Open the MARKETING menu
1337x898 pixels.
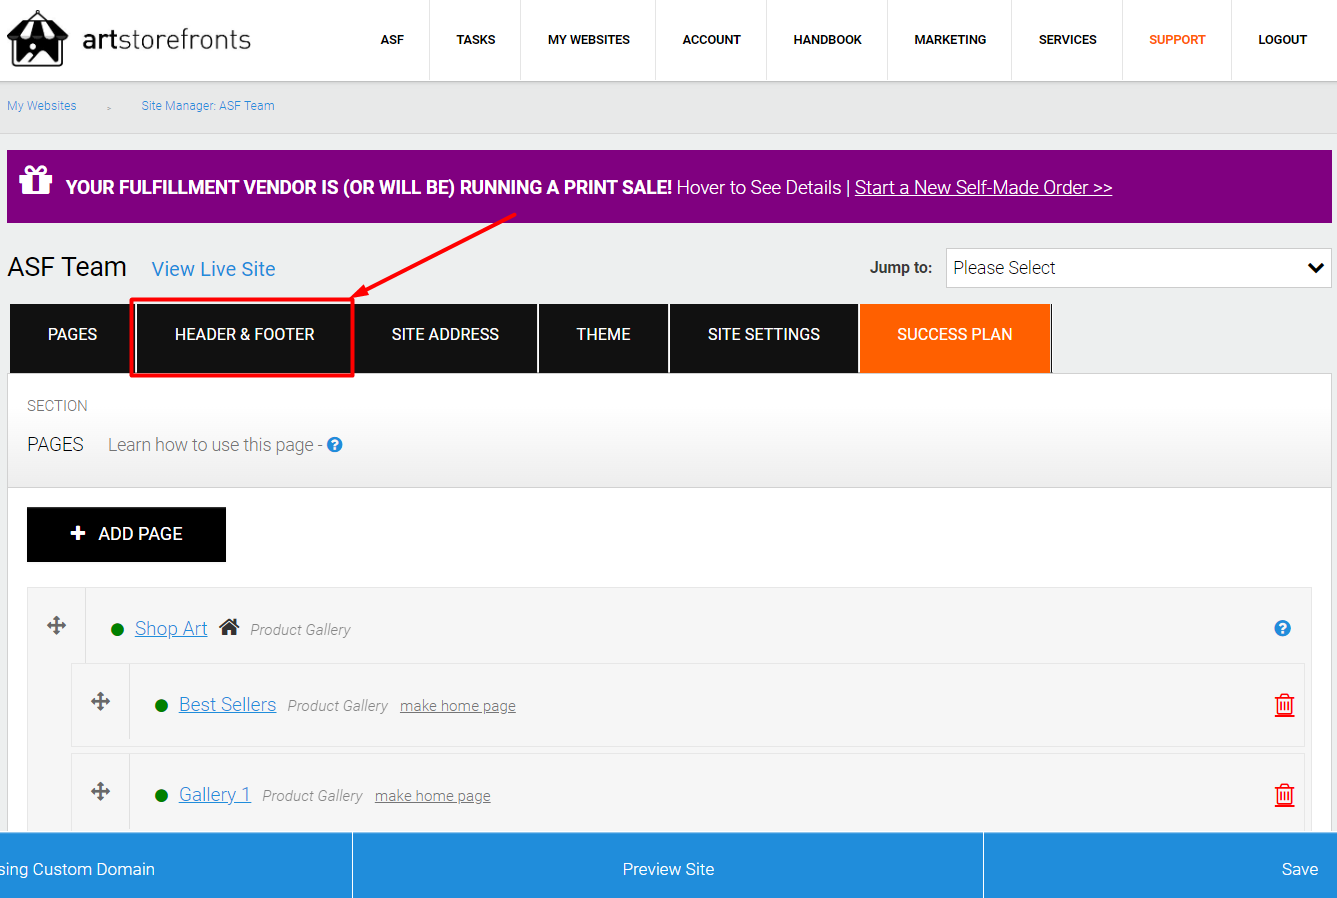click(x=950, y=40)
